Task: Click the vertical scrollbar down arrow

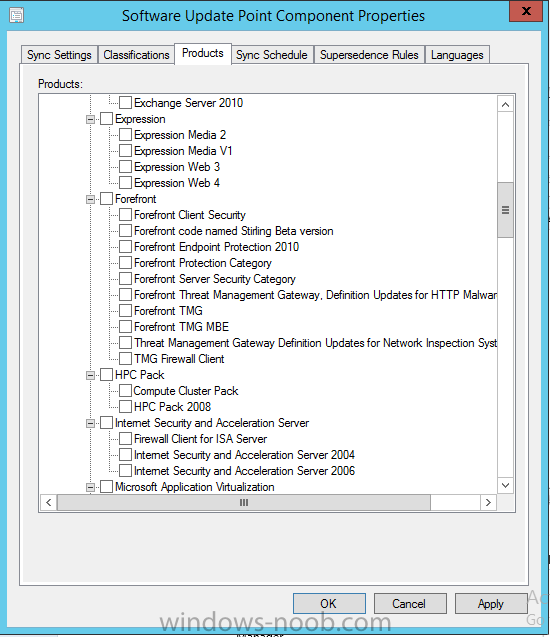Action: pos(505,485)
